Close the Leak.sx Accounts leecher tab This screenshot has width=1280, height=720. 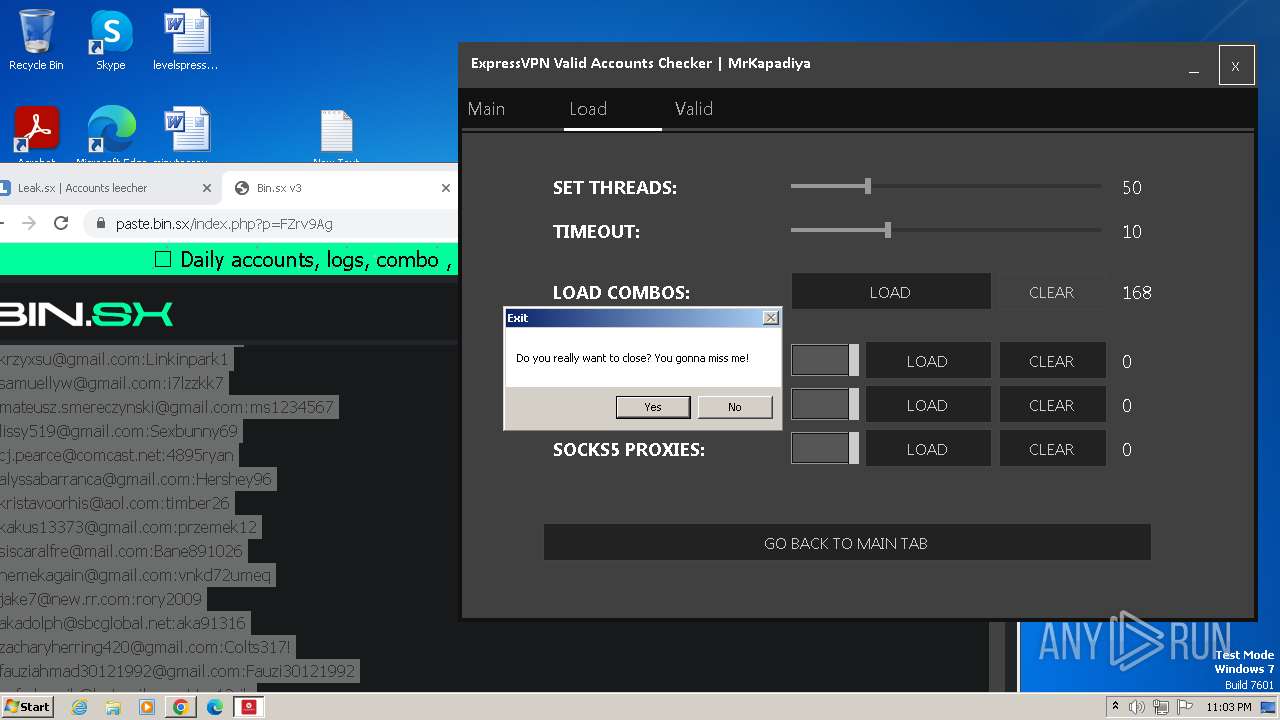point(207,188)
